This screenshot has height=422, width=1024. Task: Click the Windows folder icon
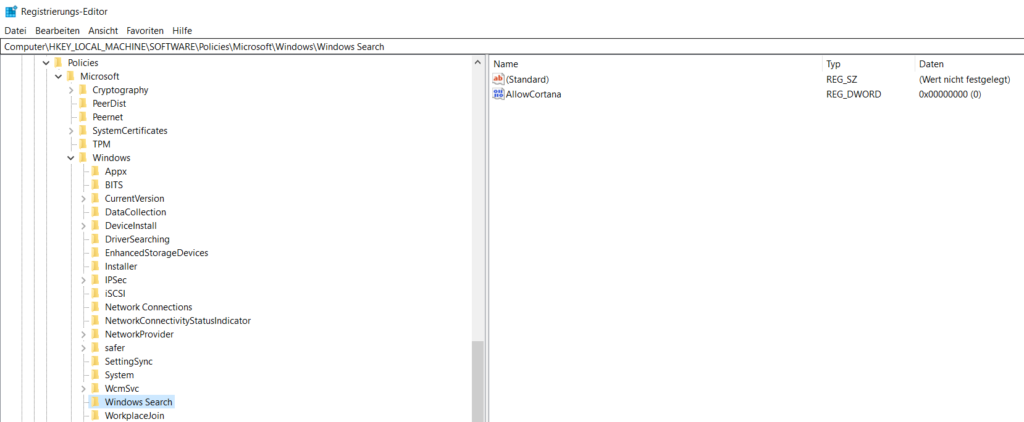point(82,158)
